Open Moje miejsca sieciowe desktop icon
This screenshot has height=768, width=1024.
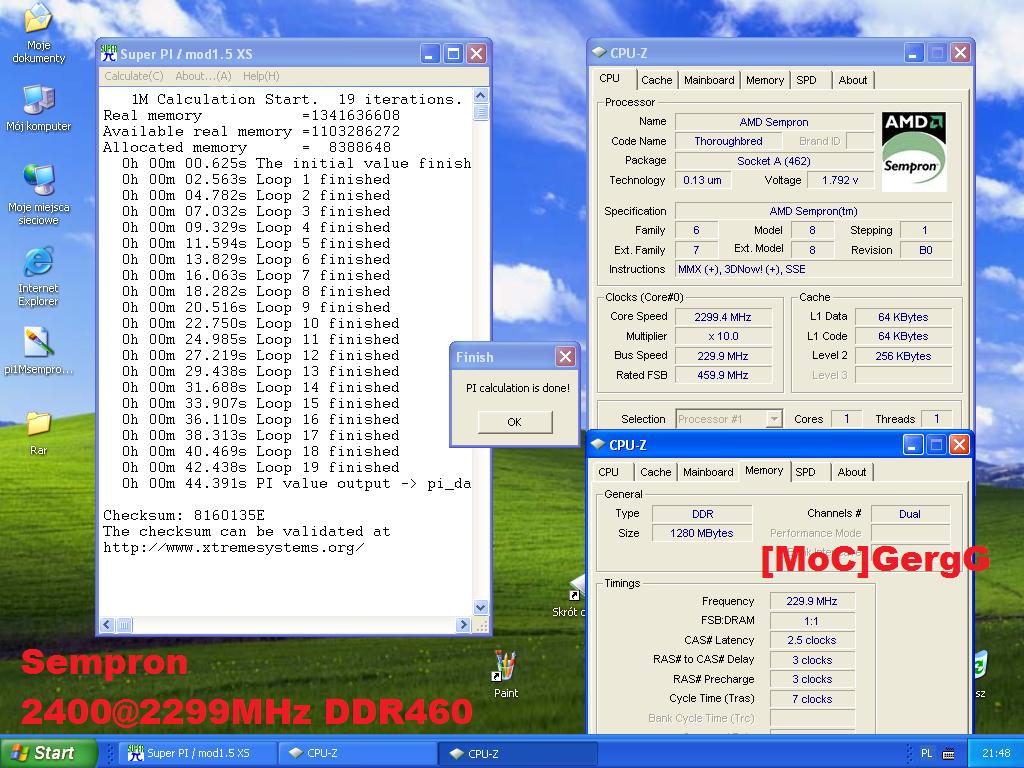pyautogui.click(x=39, y=195)
